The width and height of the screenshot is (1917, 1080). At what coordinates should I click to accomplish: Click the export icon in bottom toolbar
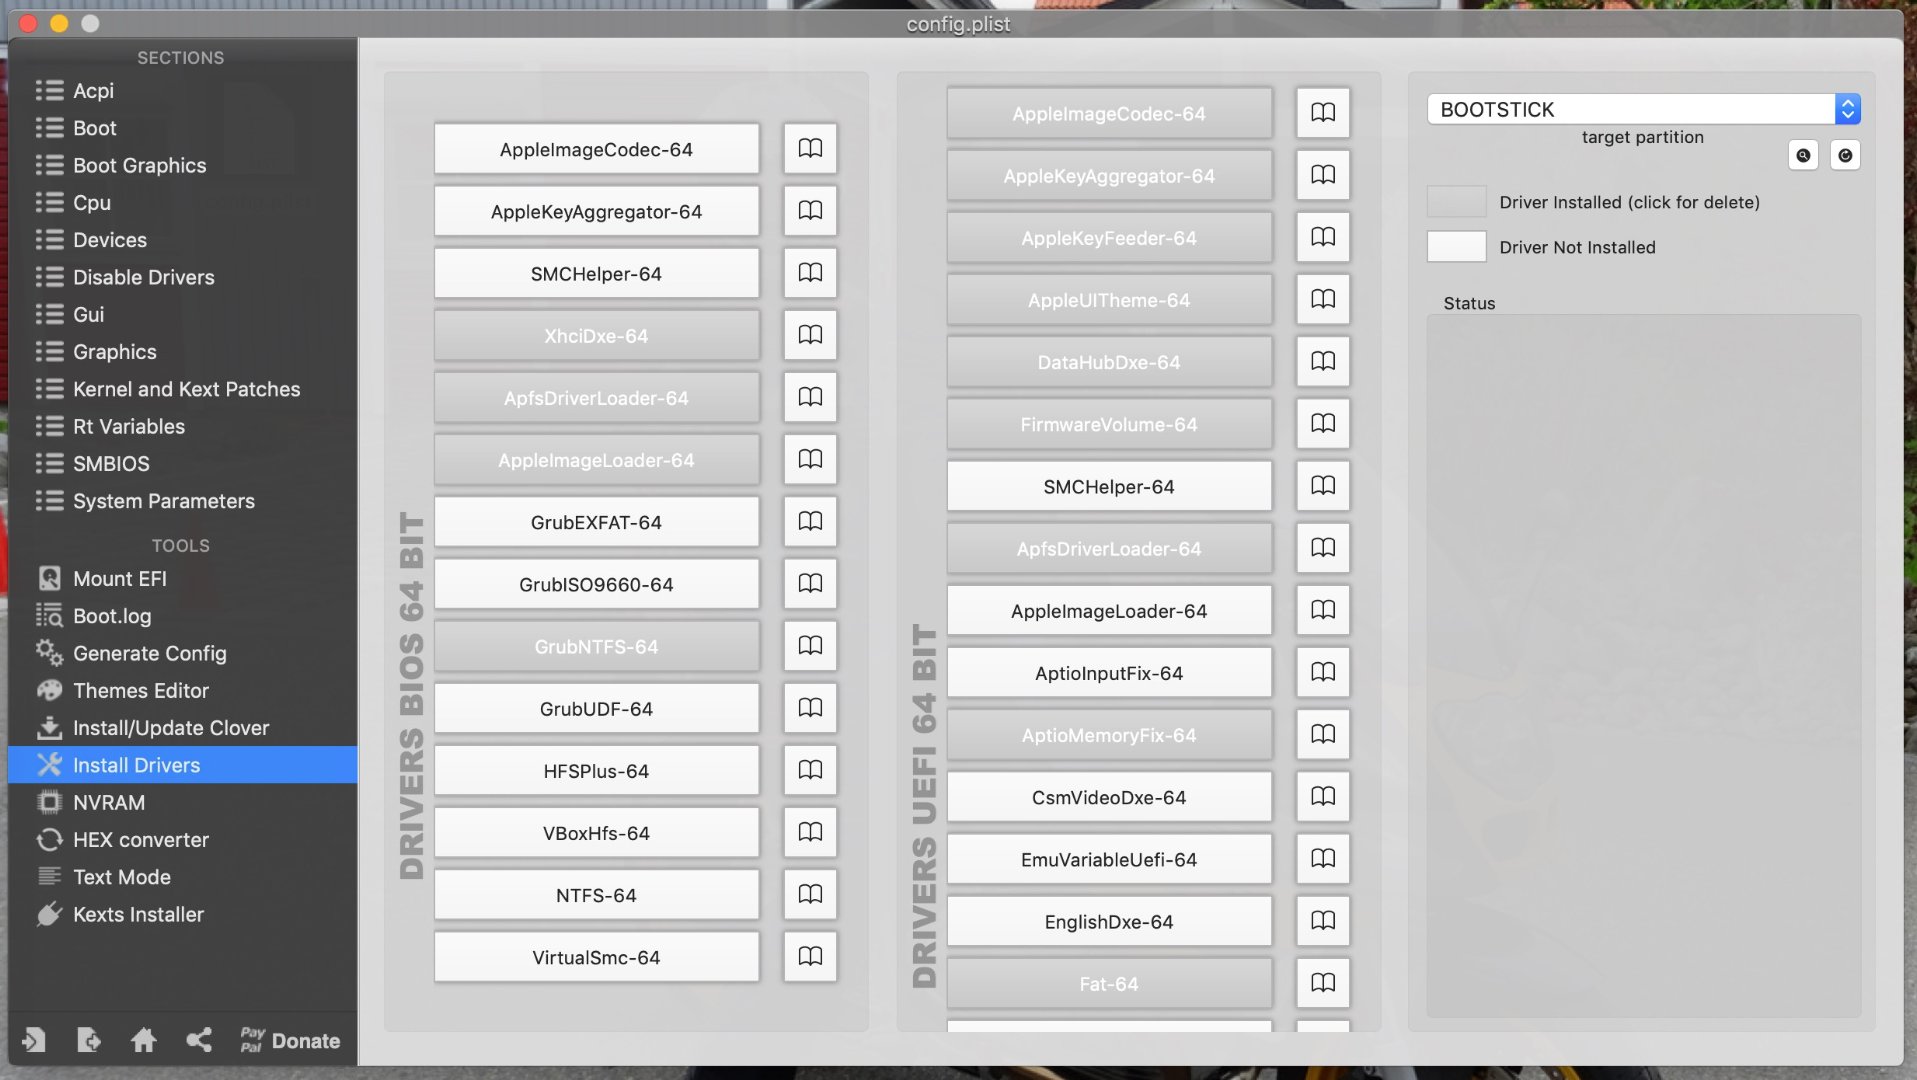click(x=89, y=1040)
